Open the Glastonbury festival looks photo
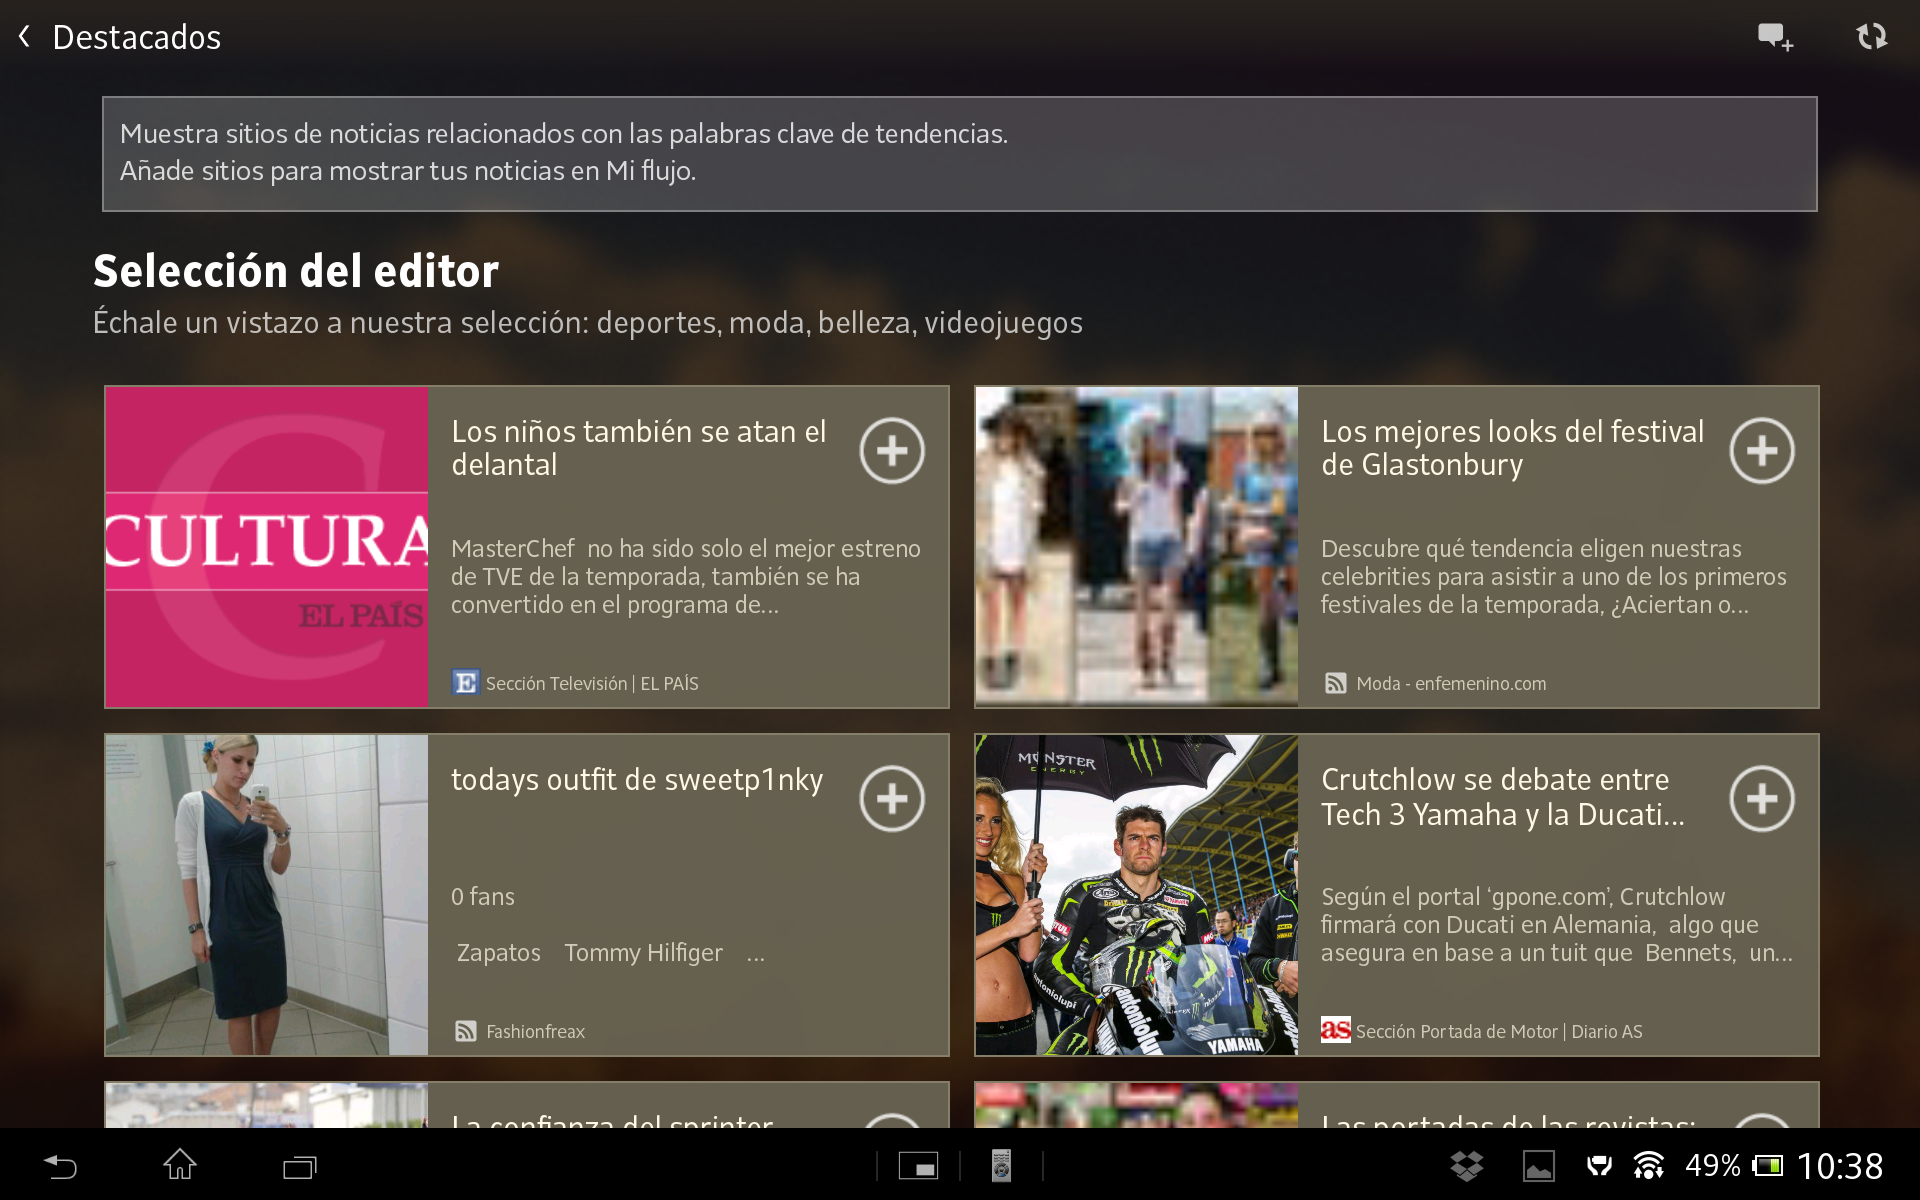This screenshot has height=1200, width=1920. pyautogui.click(x=1136, y=547)
